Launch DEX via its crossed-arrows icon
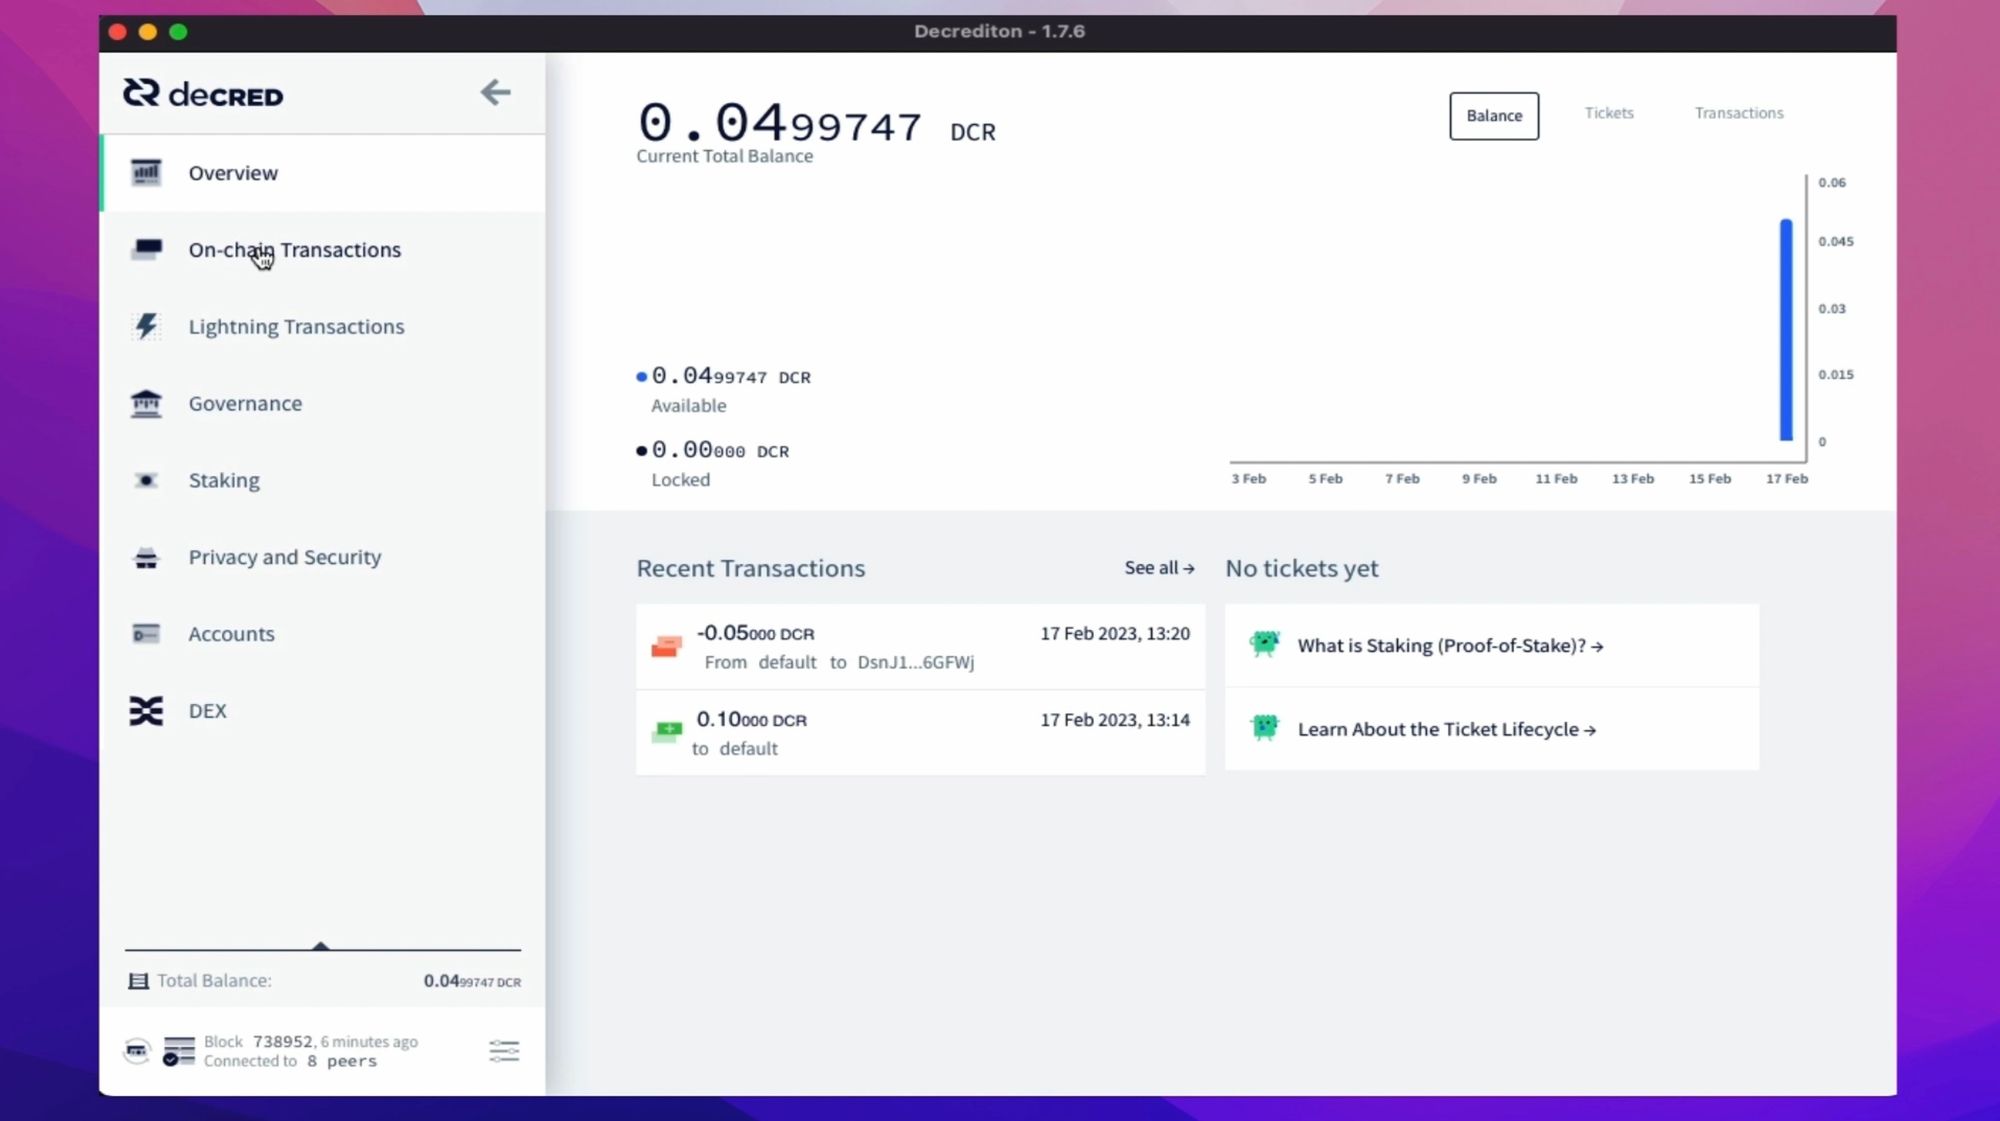 (146, 710)
